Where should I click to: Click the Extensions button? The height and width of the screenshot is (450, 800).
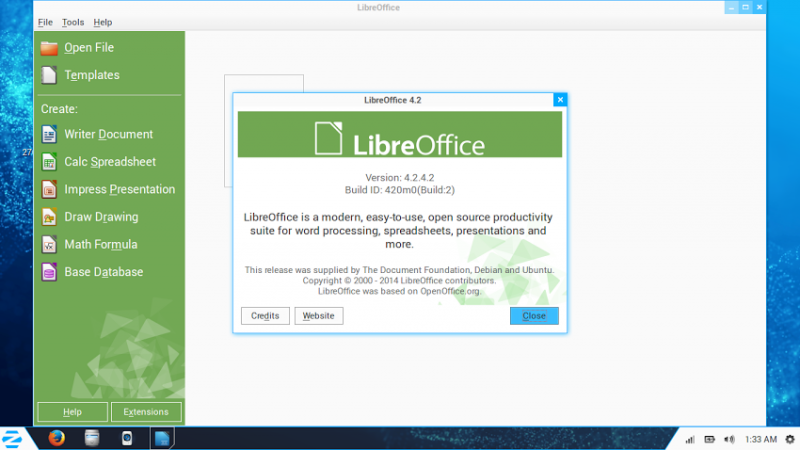(146, 412)
